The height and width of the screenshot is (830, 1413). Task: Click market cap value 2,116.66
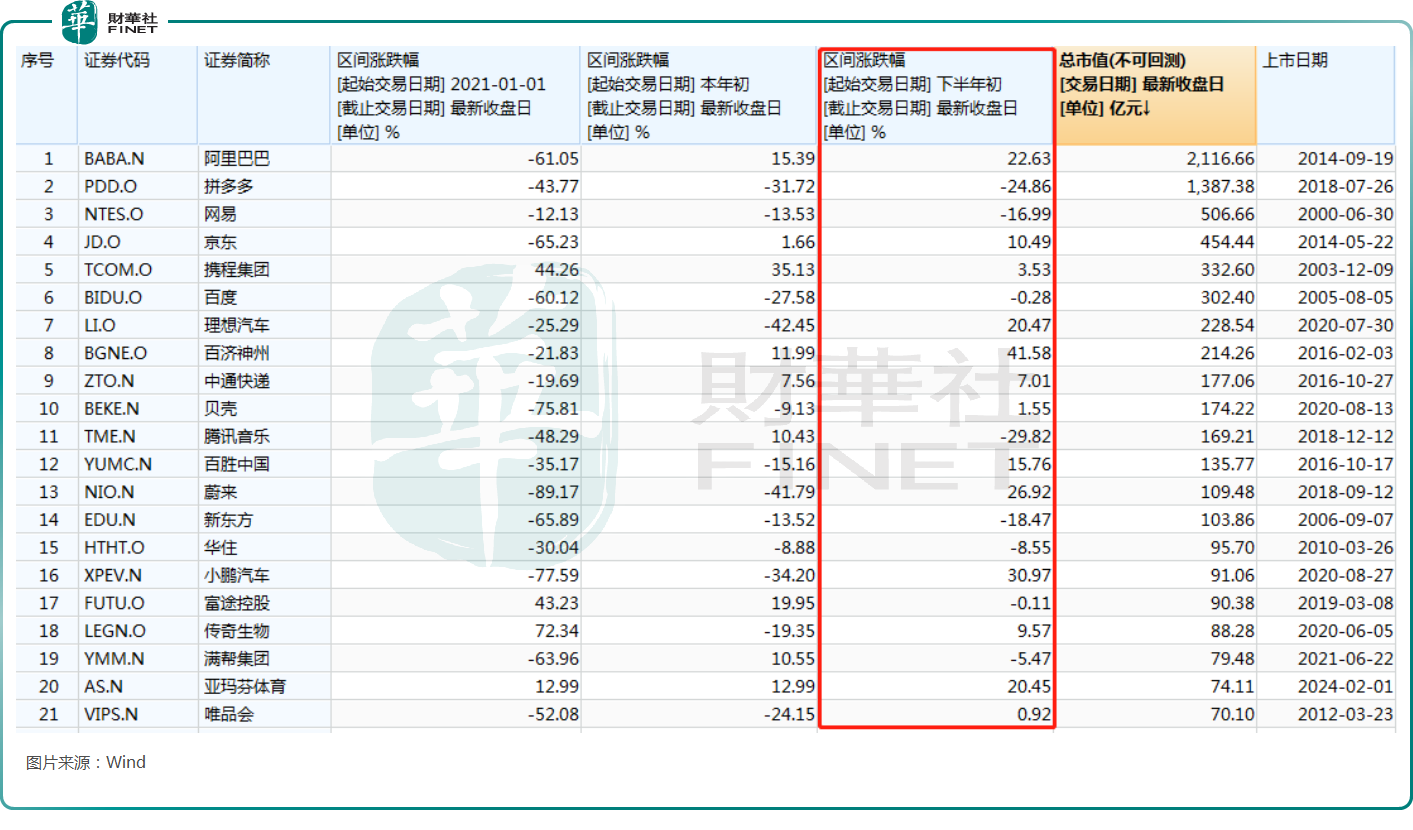tap(1219, 159)
